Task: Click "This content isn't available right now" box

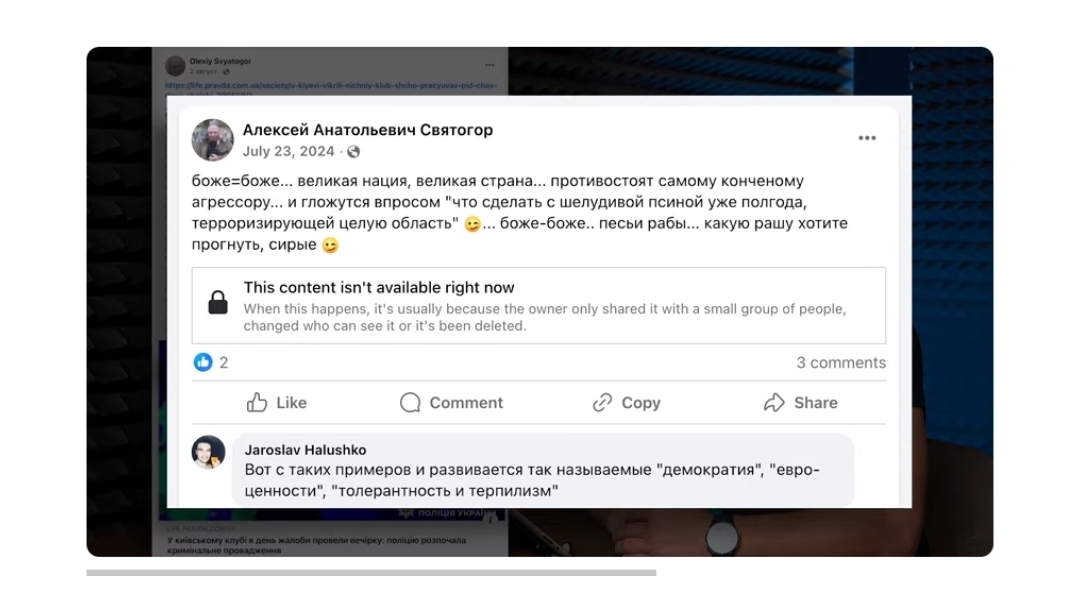Action: [x=538, y=305]
